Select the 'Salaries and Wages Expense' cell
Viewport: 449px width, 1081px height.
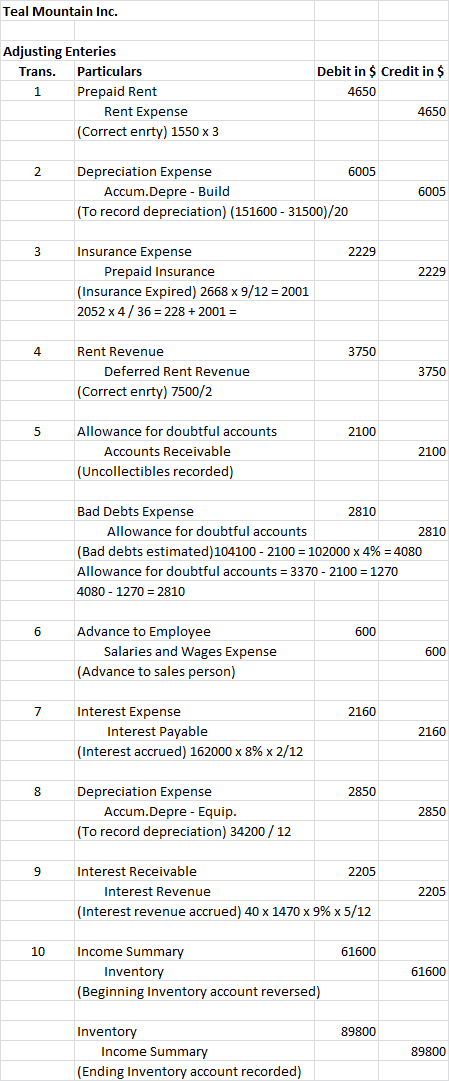click(x=190, y=651)
